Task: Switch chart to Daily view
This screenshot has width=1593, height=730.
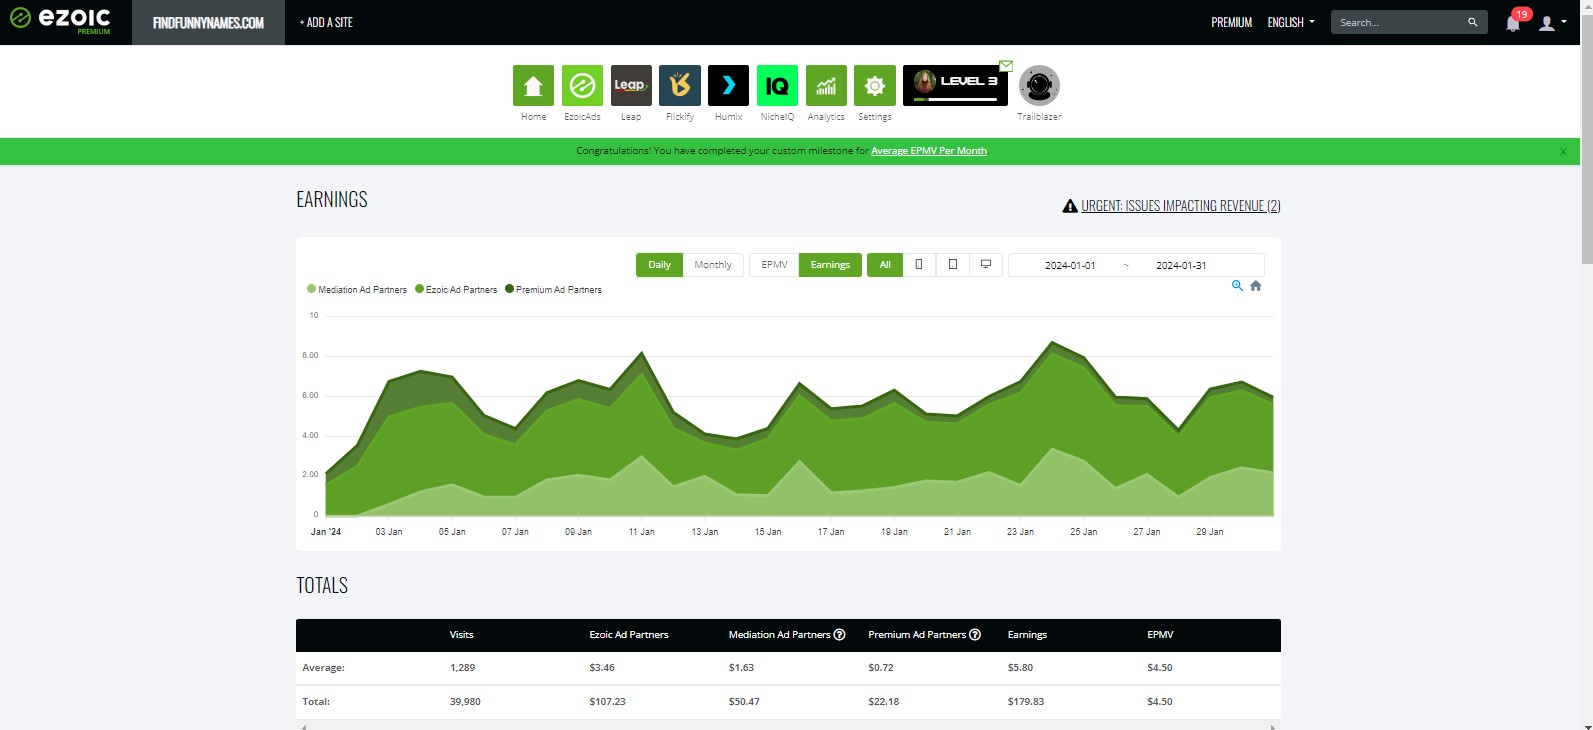Action: 659,265
